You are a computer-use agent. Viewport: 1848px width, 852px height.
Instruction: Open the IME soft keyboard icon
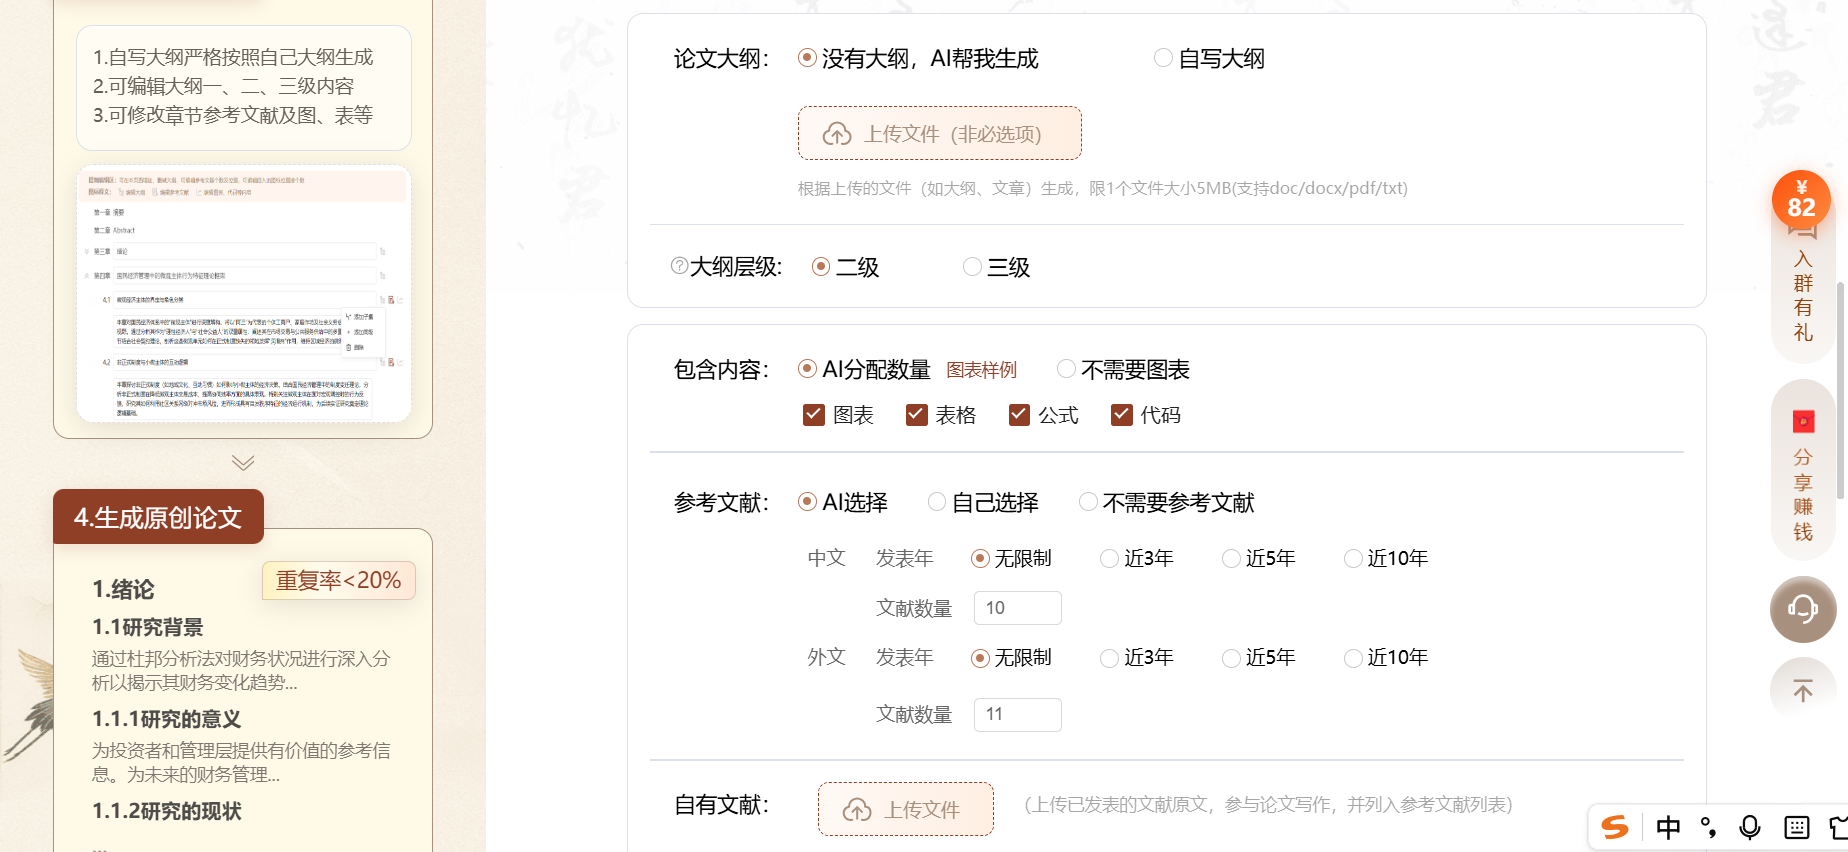[1797, 827]
